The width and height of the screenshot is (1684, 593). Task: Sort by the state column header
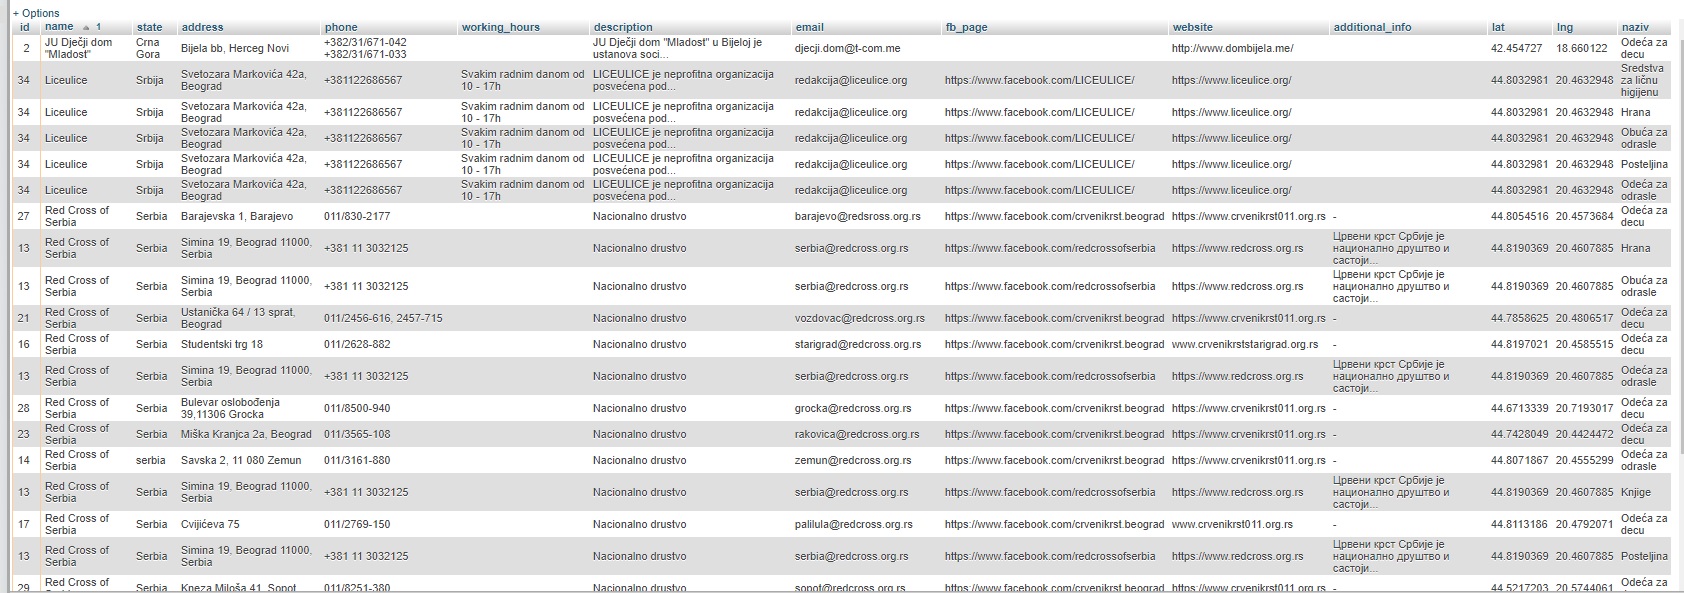click(150, 27)
